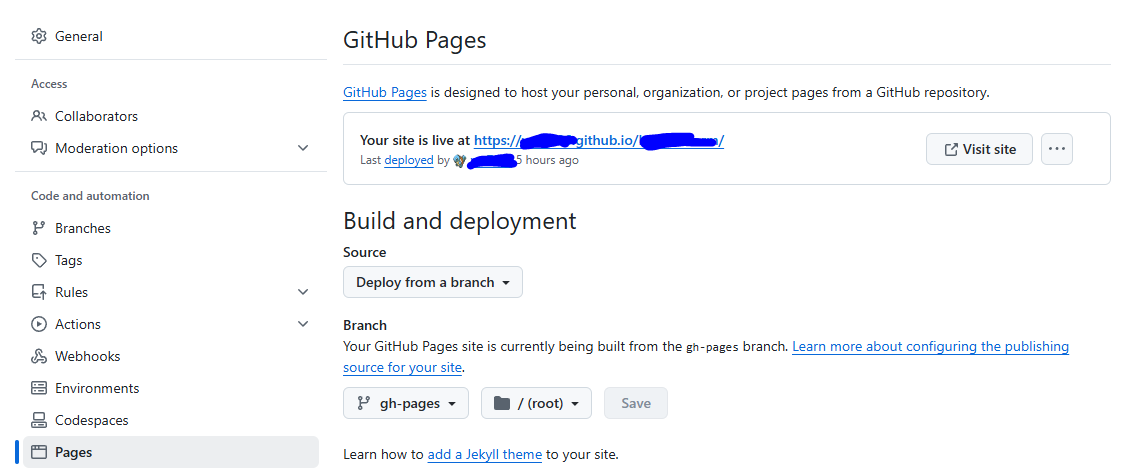This screenshot has height=472, width=1126.
Task: Click the Source label
Action: [x=365, y=252]
